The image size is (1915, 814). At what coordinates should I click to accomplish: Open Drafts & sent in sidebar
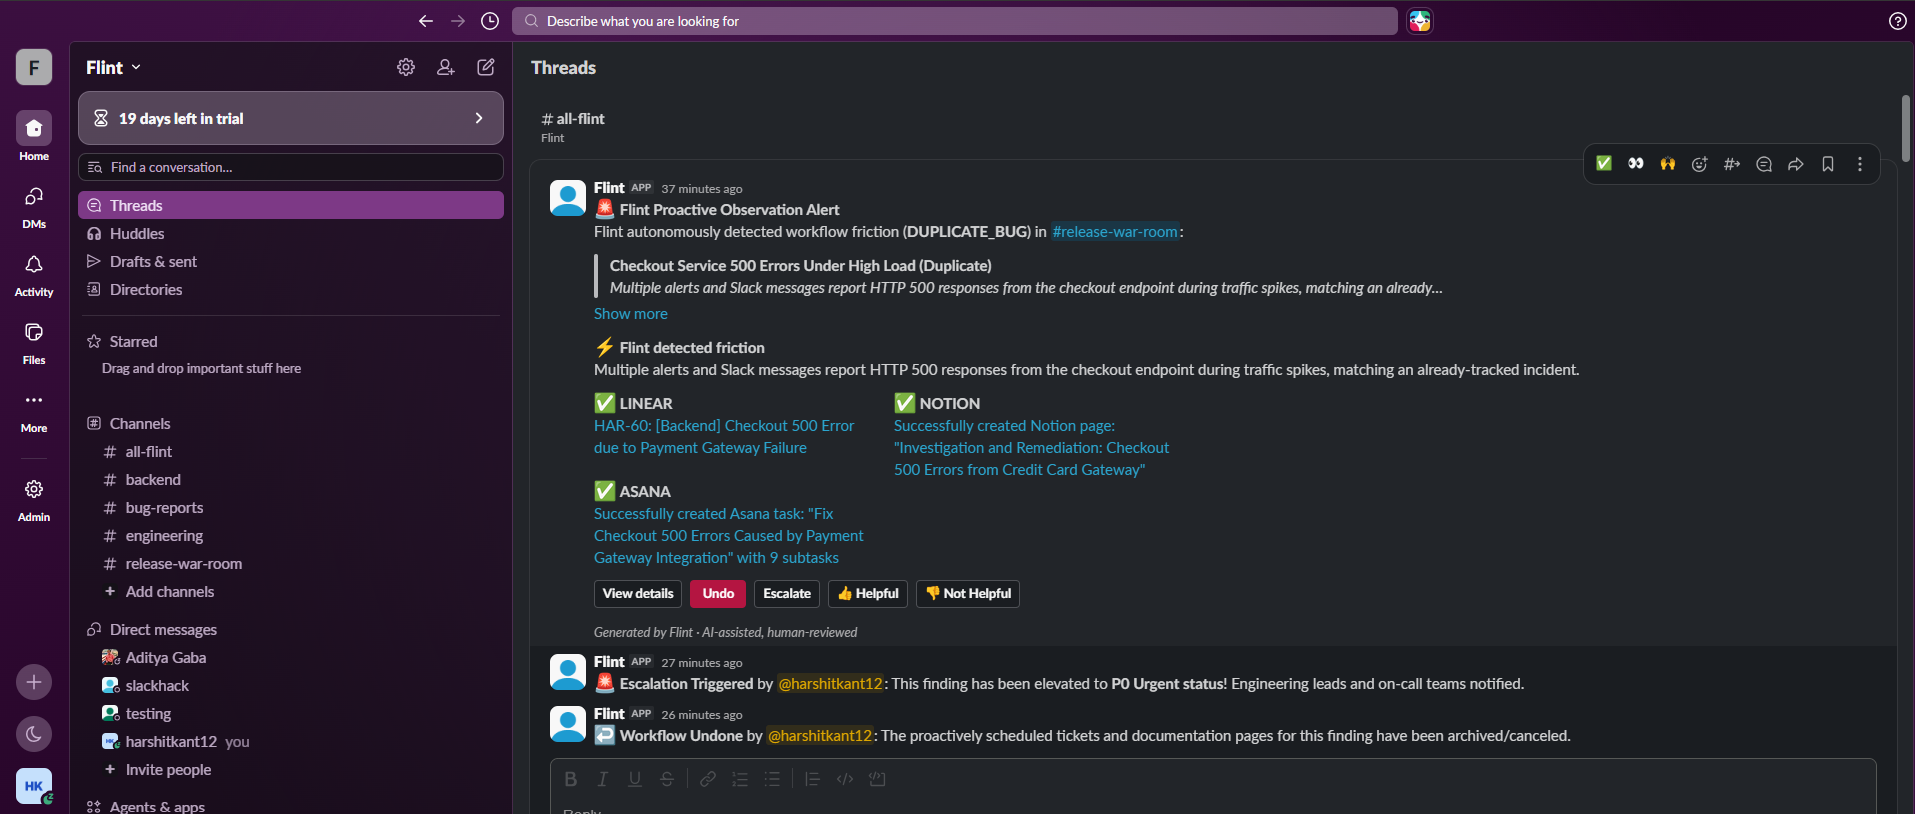point(291,261)
